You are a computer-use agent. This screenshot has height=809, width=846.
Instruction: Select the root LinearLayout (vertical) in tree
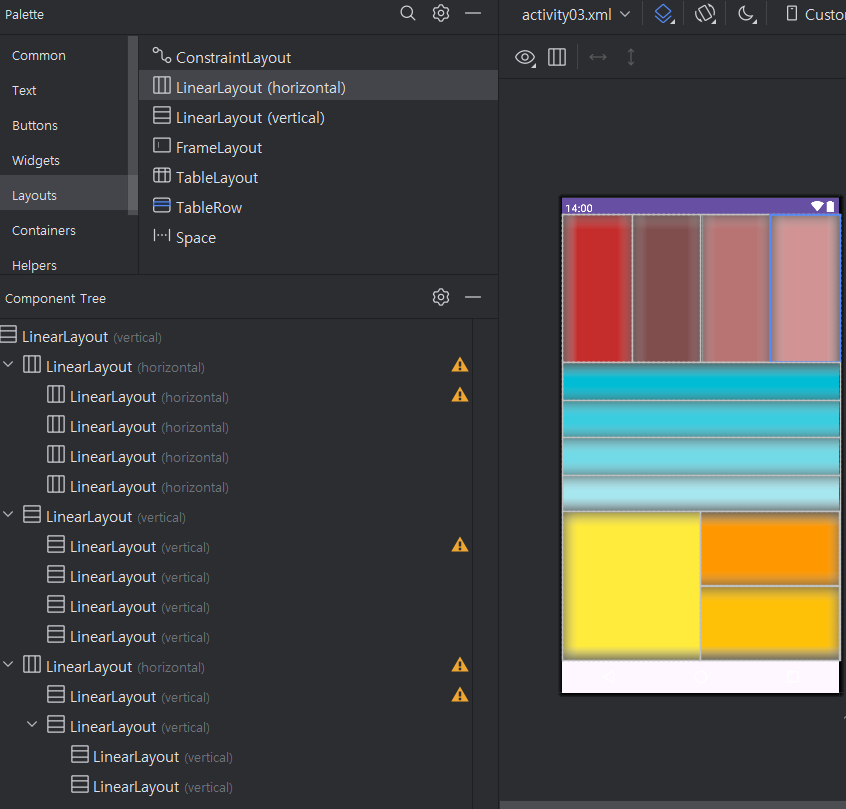pyautogui.click(x=91, y=337)
